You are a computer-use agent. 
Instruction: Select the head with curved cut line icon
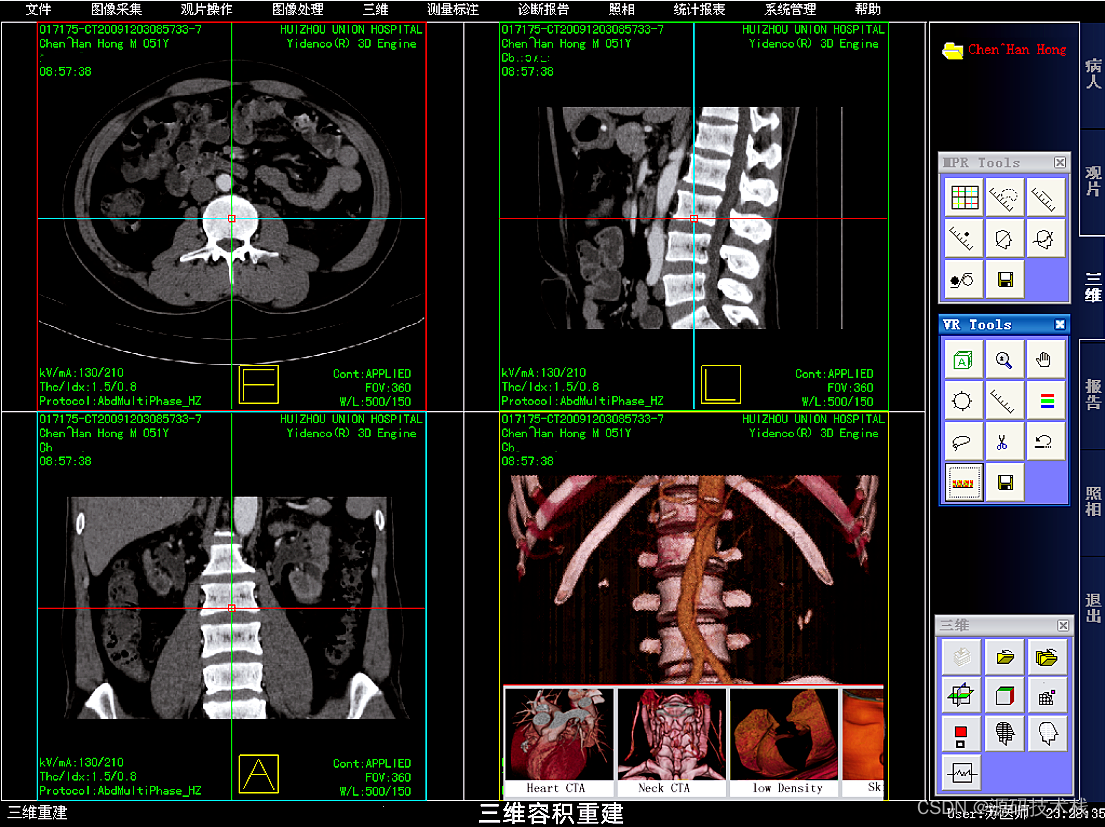click(1044, 239)
